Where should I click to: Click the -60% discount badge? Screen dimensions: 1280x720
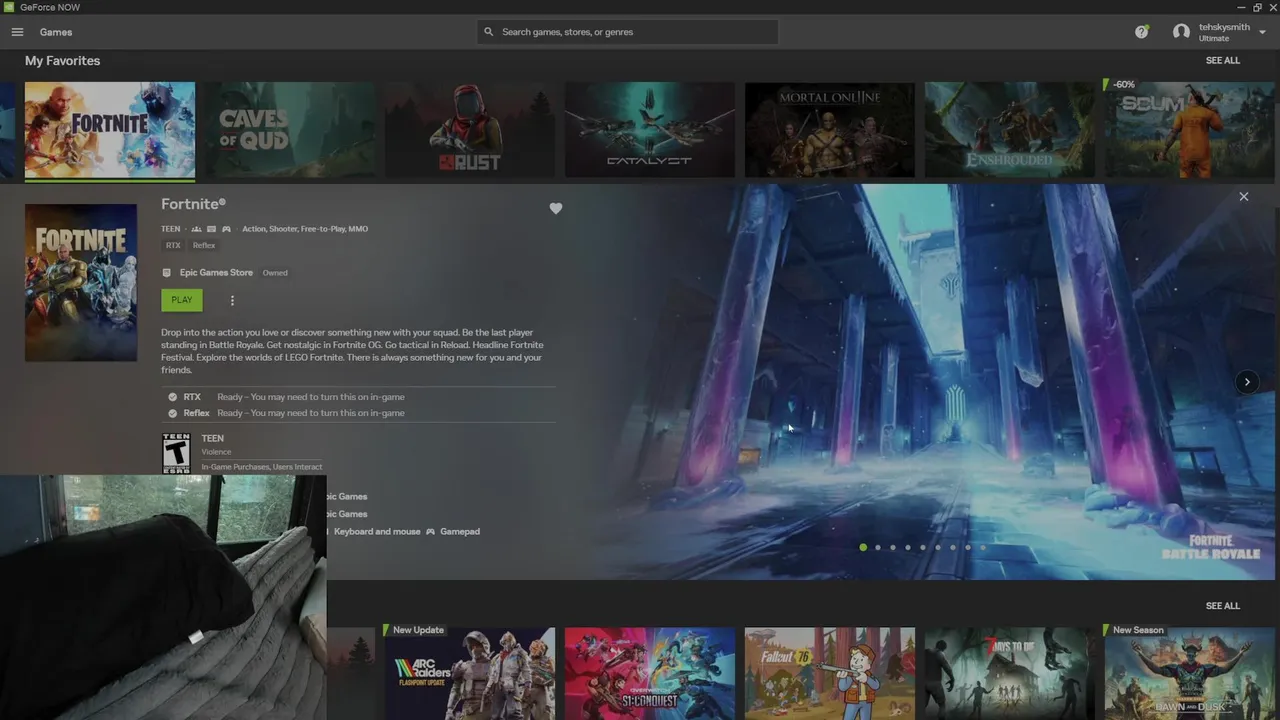coord(1122,85)
